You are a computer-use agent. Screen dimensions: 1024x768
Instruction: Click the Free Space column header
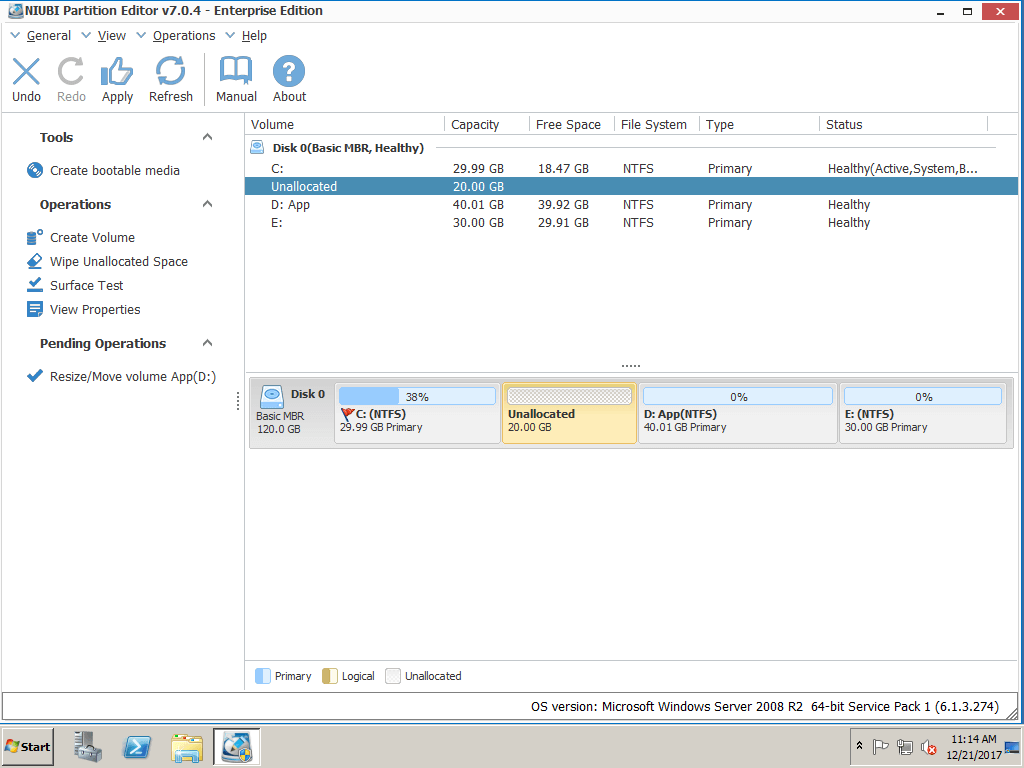(x=572, y=124)
